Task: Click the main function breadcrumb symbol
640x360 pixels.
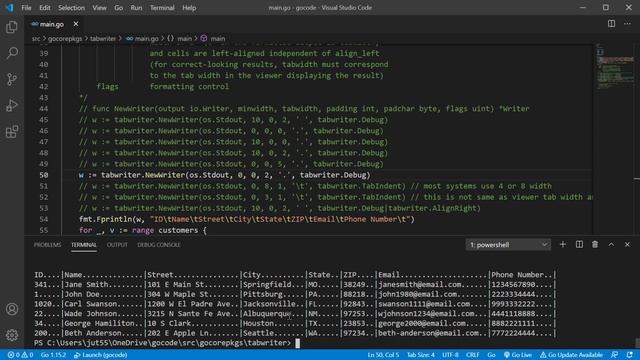Action: point(213,39)
